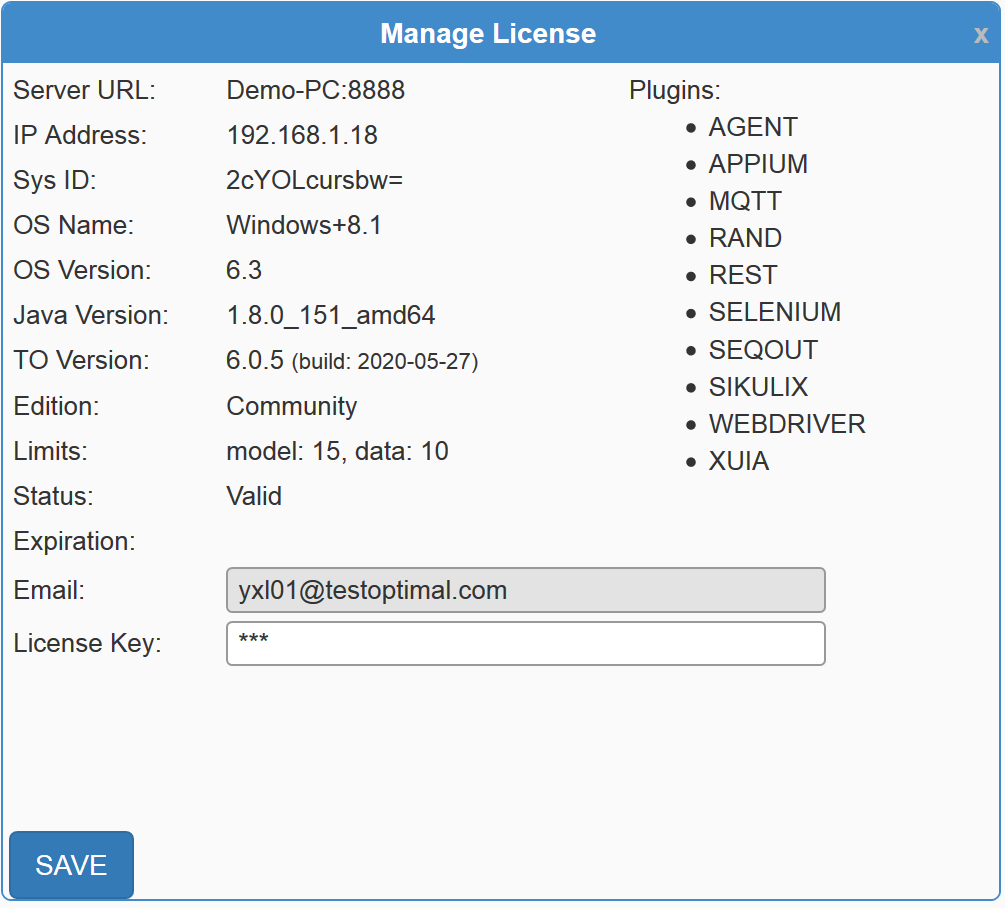Click the Community edition value
Screen dimensions: 1005x908
(291, 406)
